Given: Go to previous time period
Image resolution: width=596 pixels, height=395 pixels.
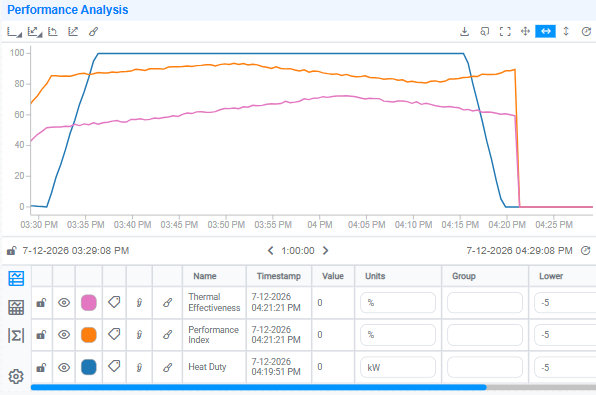Looking at the screenshot, I should pyautogui.click(x=270, y=251).
